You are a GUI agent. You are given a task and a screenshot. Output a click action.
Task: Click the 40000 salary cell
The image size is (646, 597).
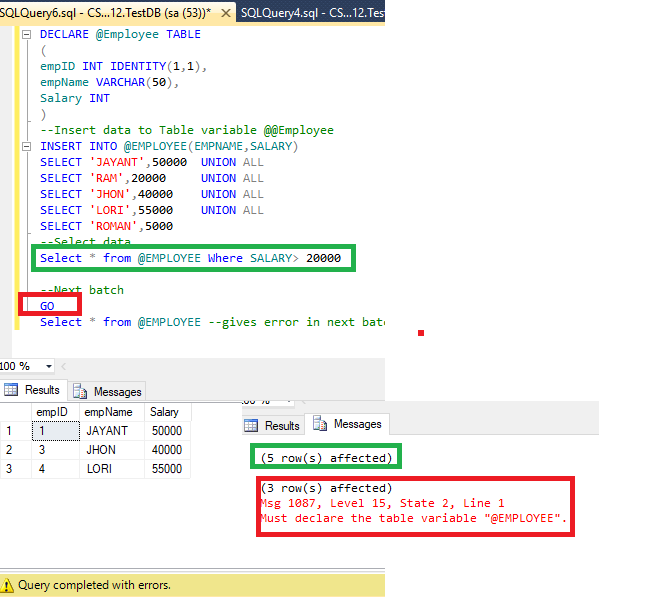click(x=168, y=450)
